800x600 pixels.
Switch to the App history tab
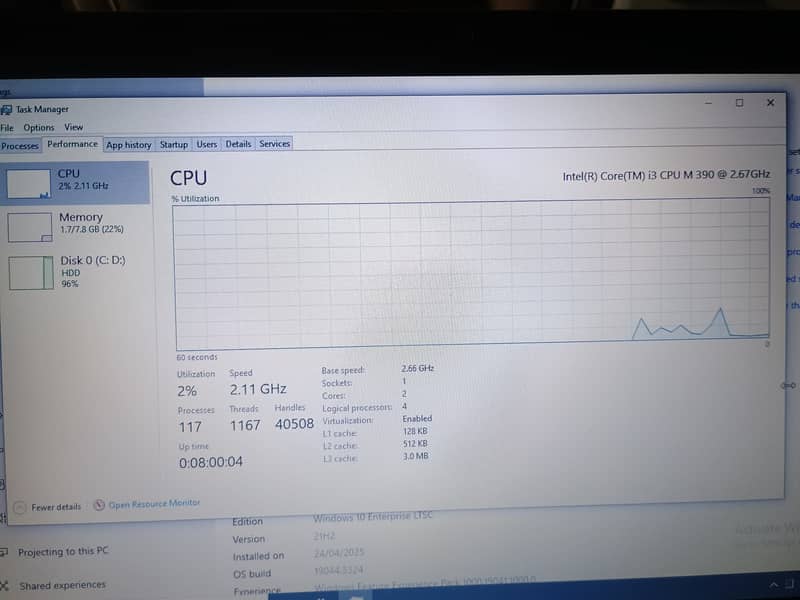click(x=129, y=145)
